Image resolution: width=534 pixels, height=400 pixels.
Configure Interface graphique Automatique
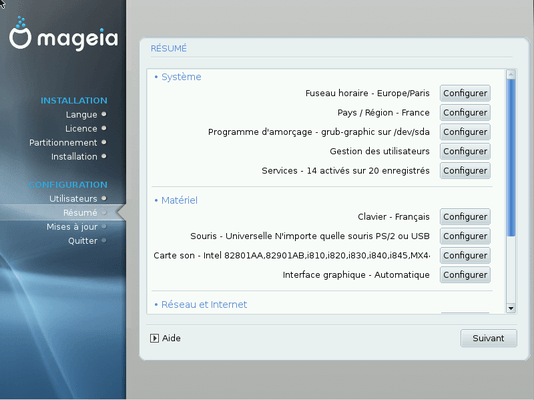(465, 275)
